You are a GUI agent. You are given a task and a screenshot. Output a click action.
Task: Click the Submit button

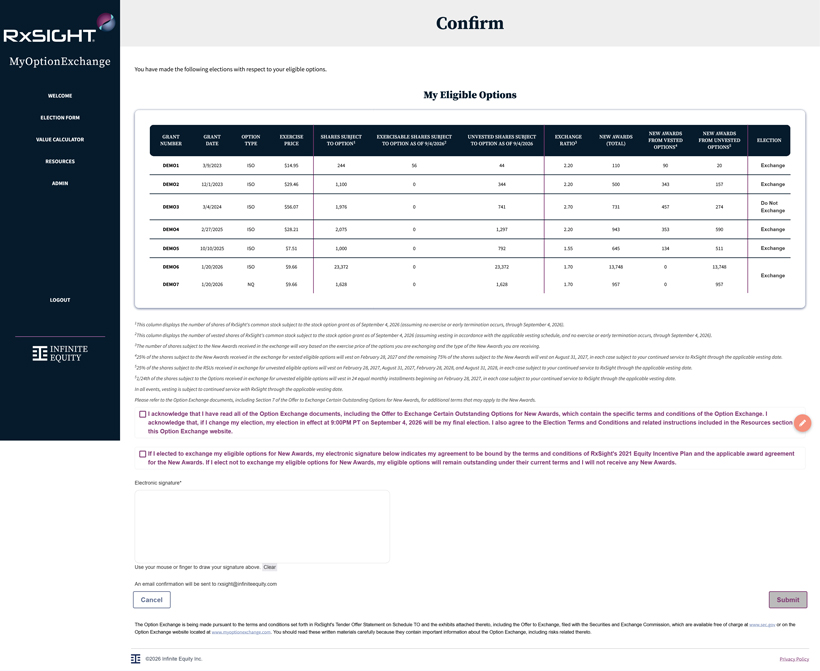tap(788, 600)
